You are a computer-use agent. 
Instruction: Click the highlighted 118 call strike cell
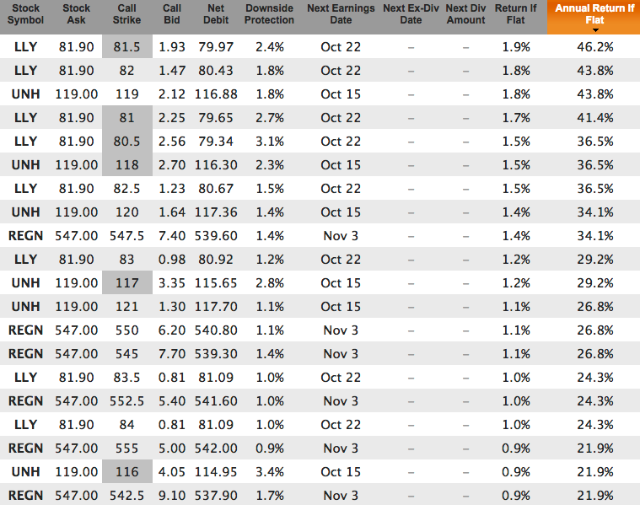click(127, 165)
